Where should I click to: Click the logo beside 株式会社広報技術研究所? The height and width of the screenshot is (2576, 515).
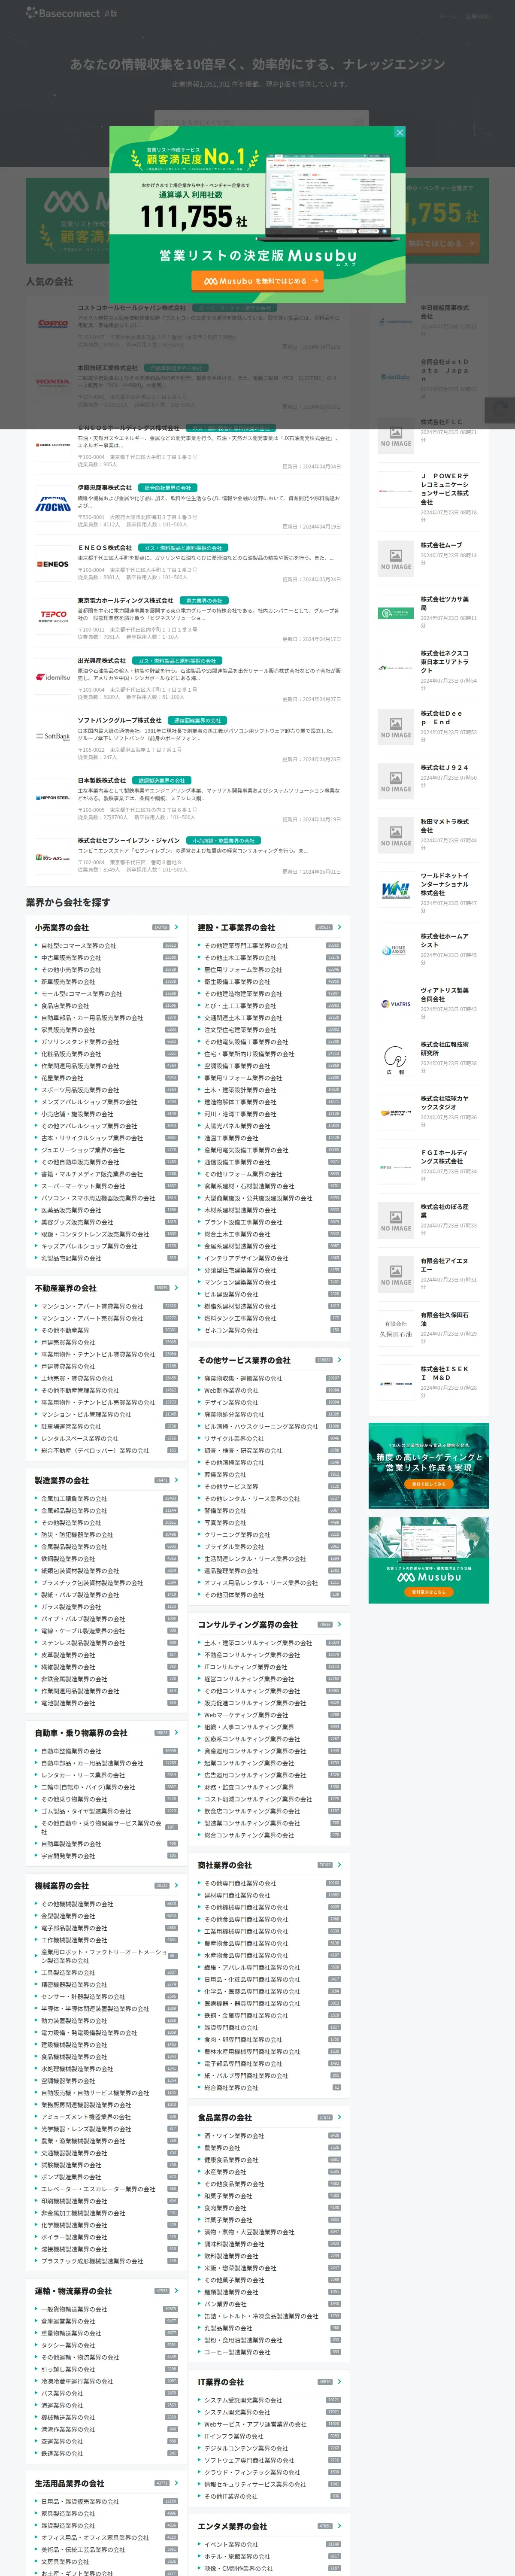[396, 1058]
